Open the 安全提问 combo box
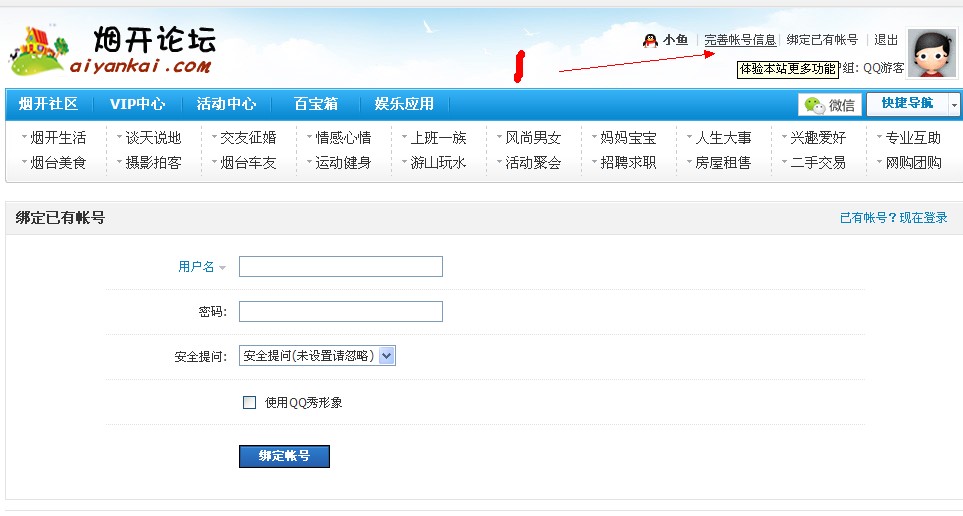The image size is (963, 516). tap(317, 356)
